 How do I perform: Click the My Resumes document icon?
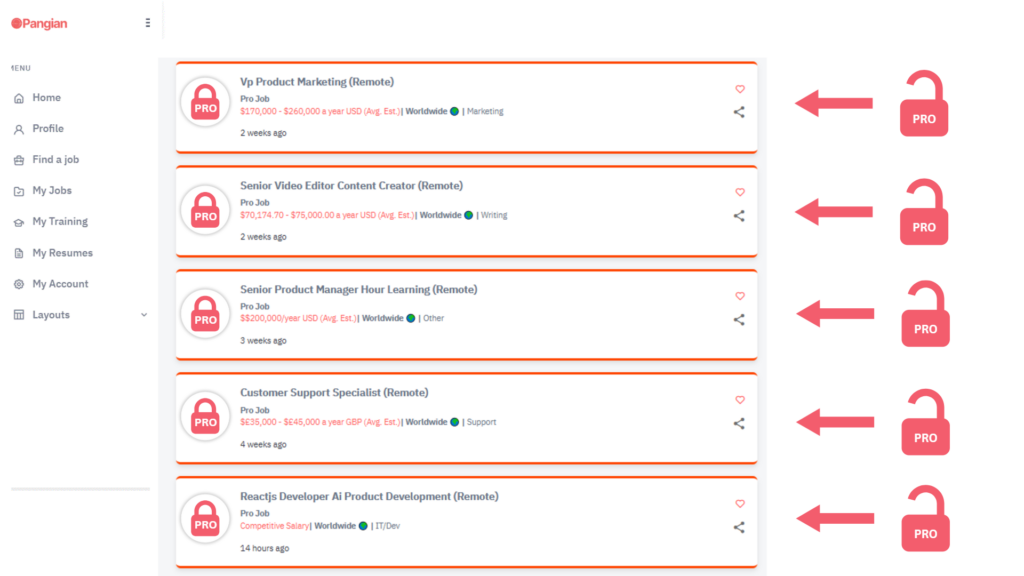(19, 253)
